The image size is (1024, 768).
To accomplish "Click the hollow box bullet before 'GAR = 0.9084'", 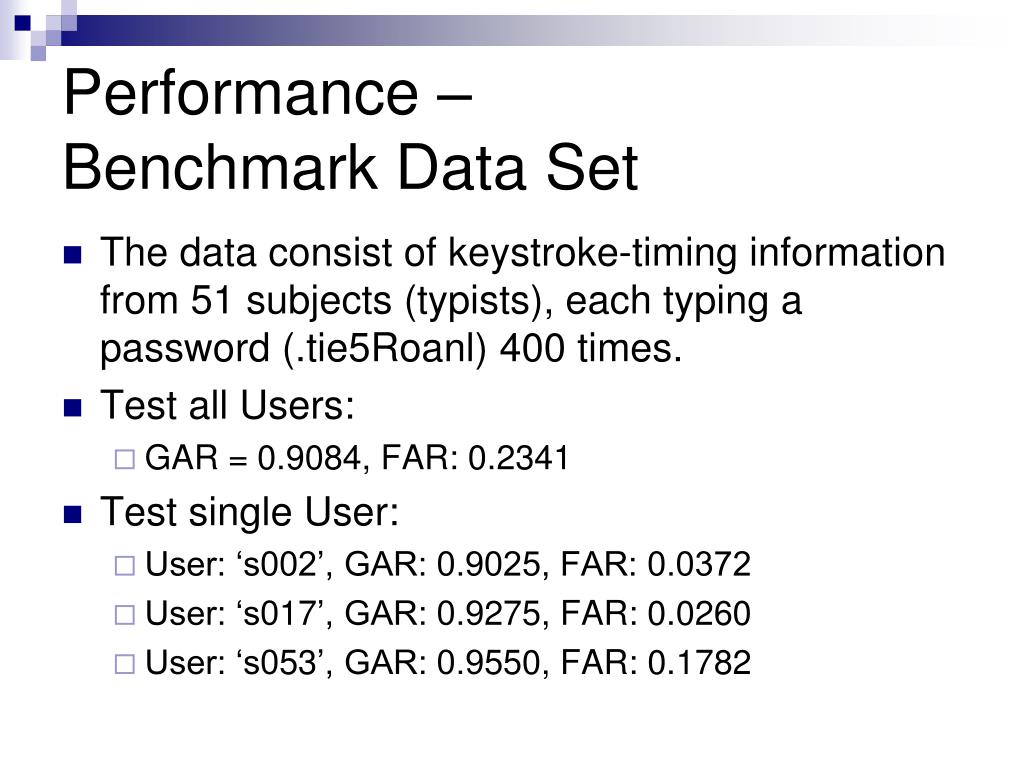I will pos(125,459).
